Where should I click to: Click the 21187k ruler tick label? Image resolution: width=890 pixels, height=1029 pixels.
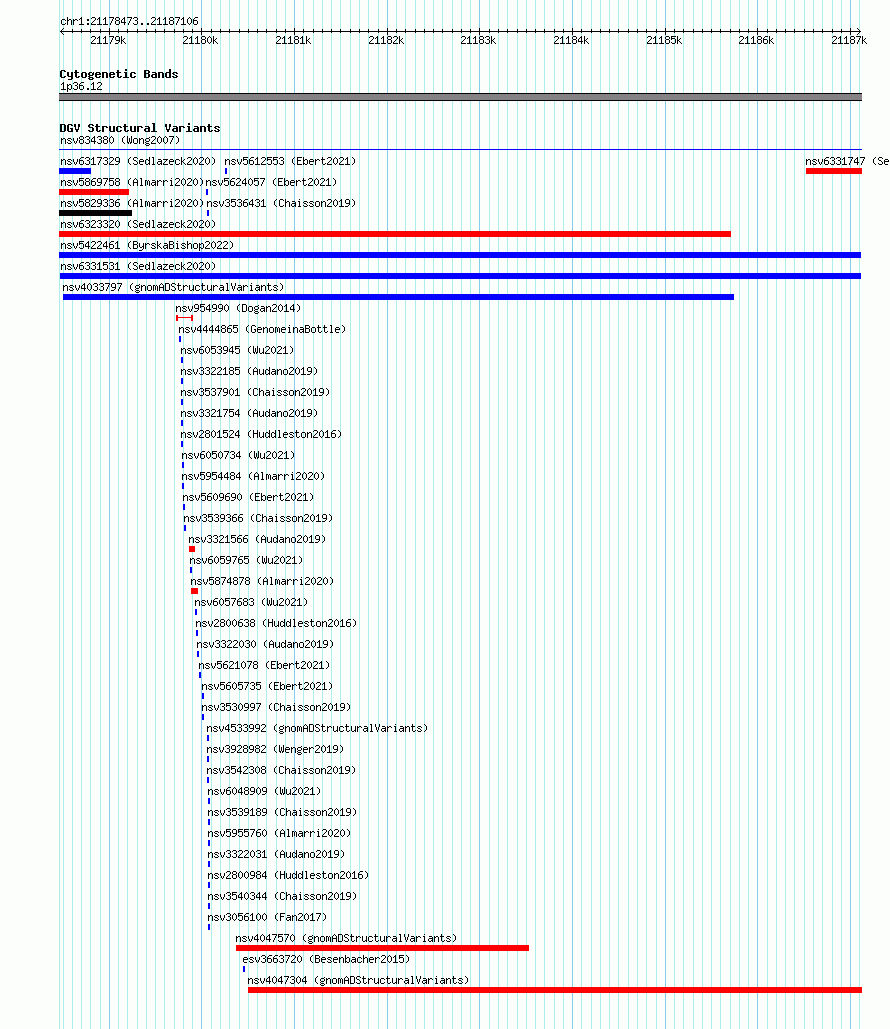tap(849, 40)
